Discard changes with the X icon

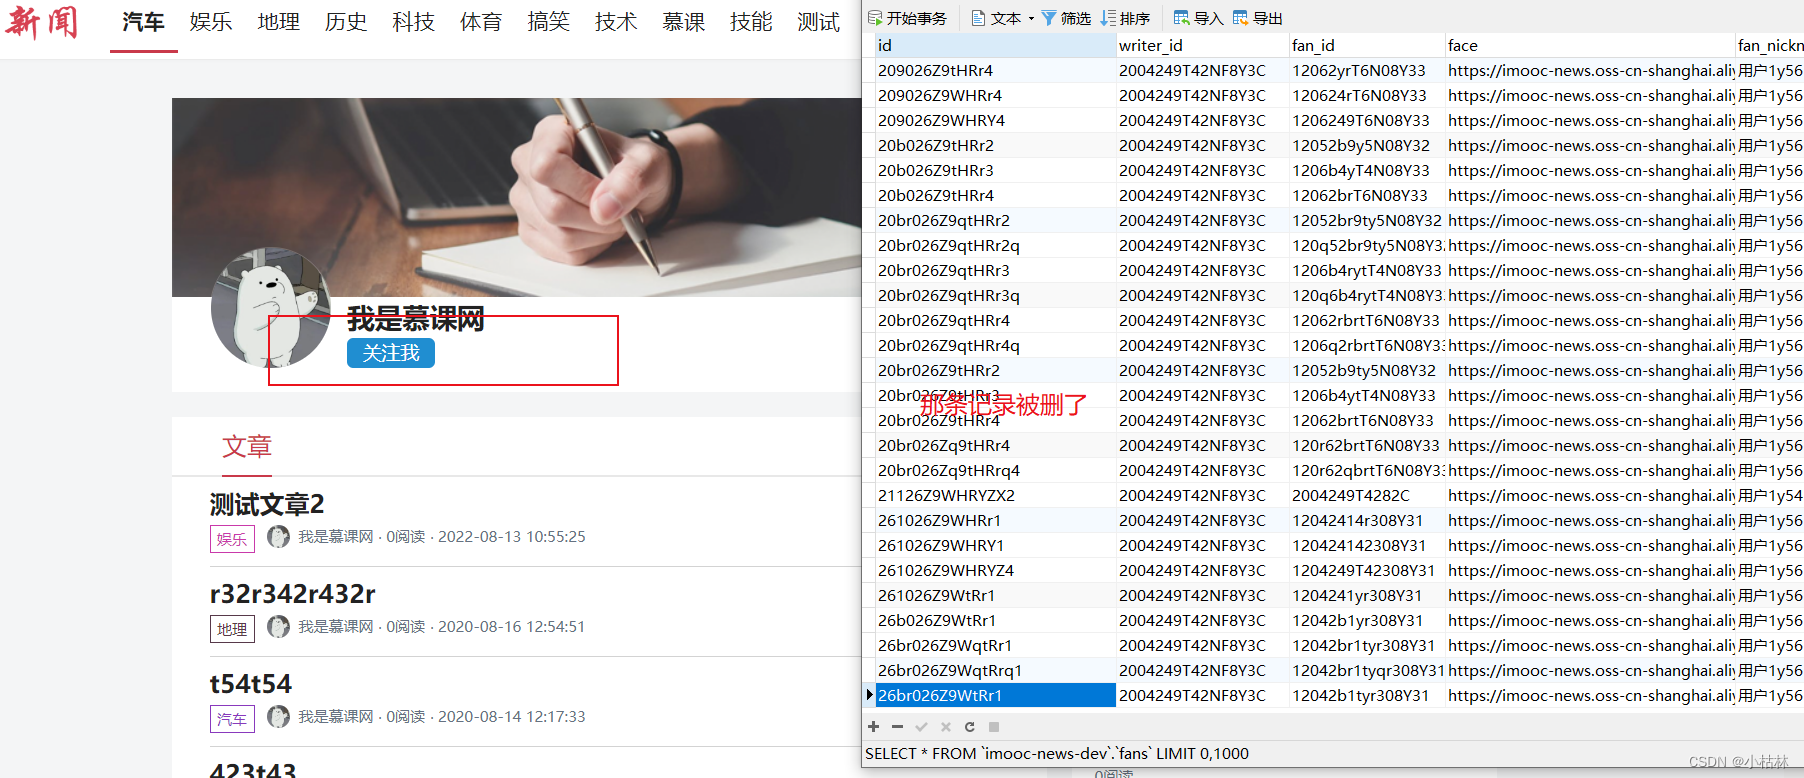[x=945, y=727]
